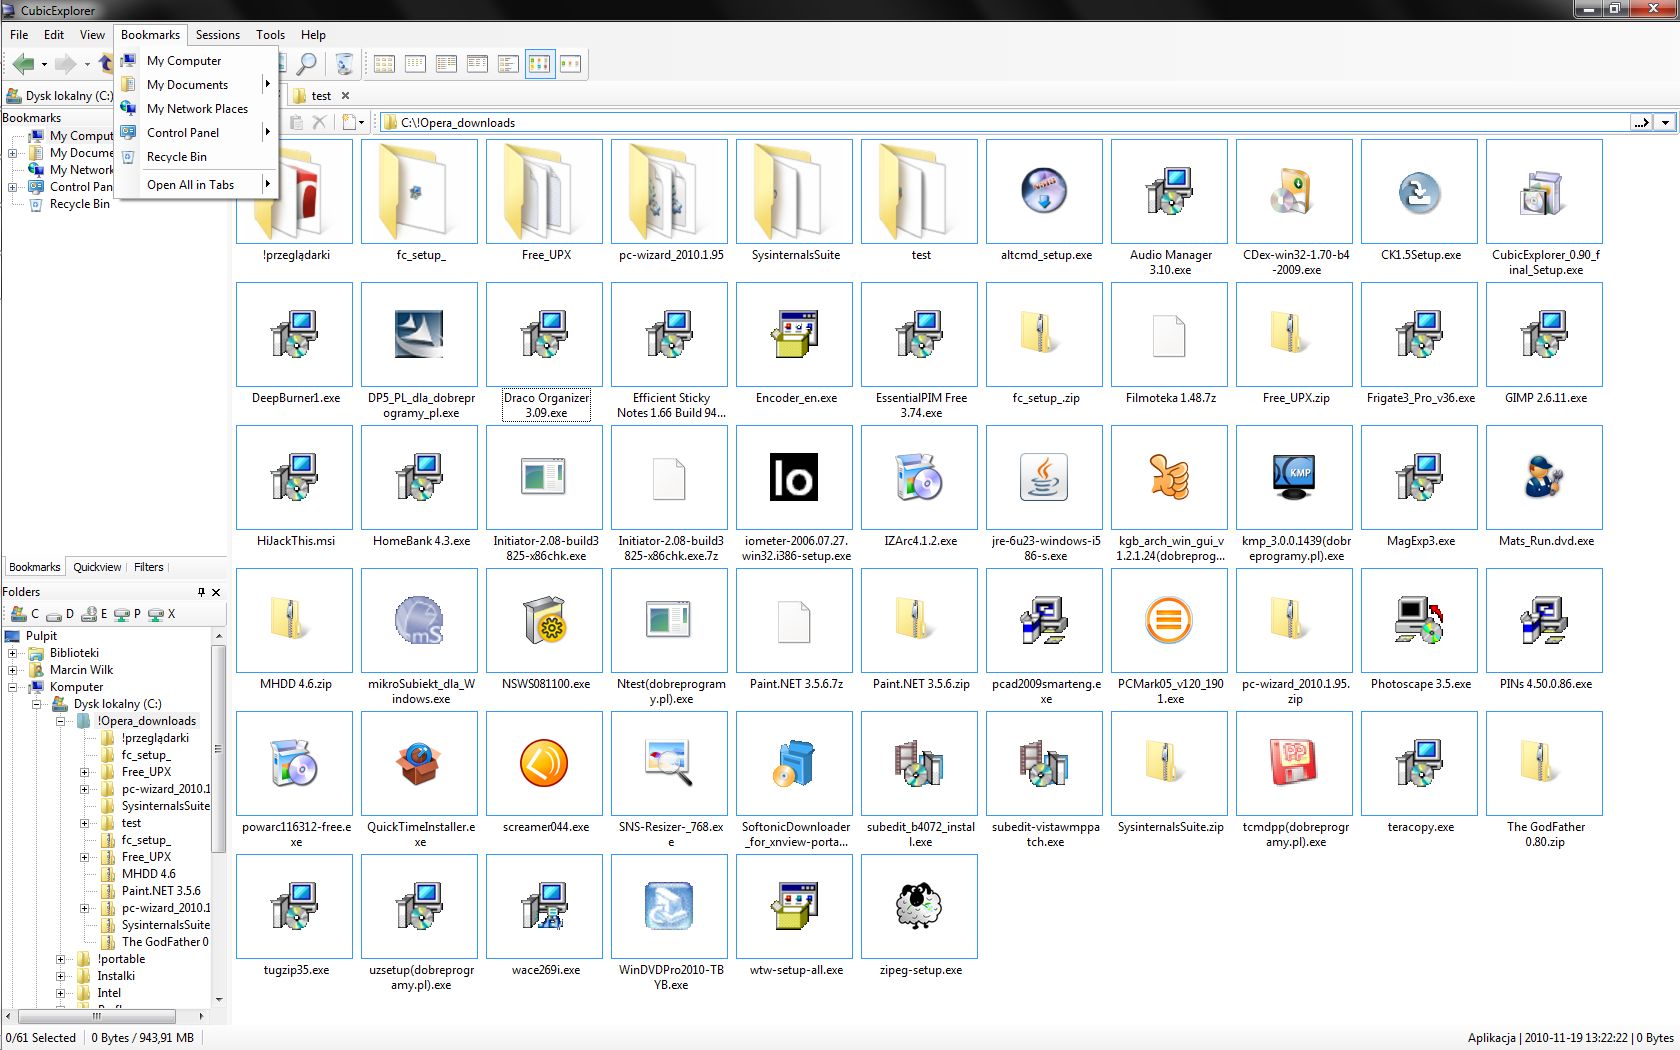The width and height of the screenshot is (1680, 1050).
Task: Jump to network drive X button
Action: coord(162,614)
